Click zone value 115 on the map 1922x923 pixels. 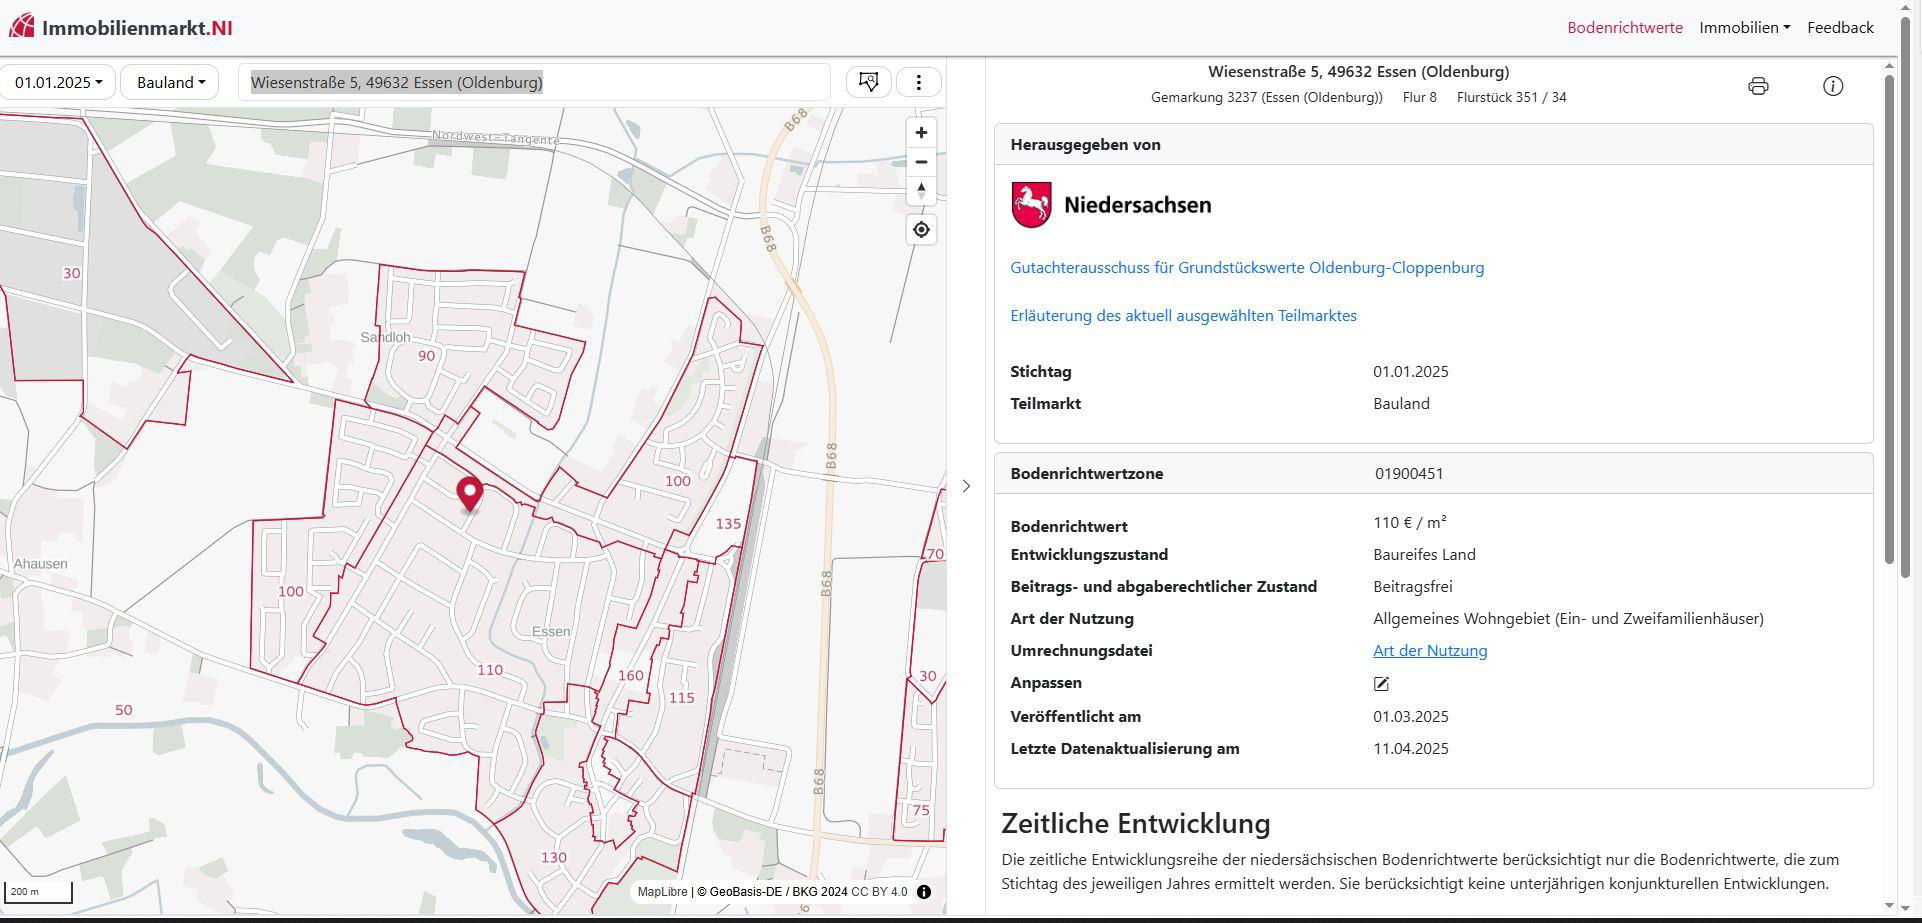tap(681, 698)
